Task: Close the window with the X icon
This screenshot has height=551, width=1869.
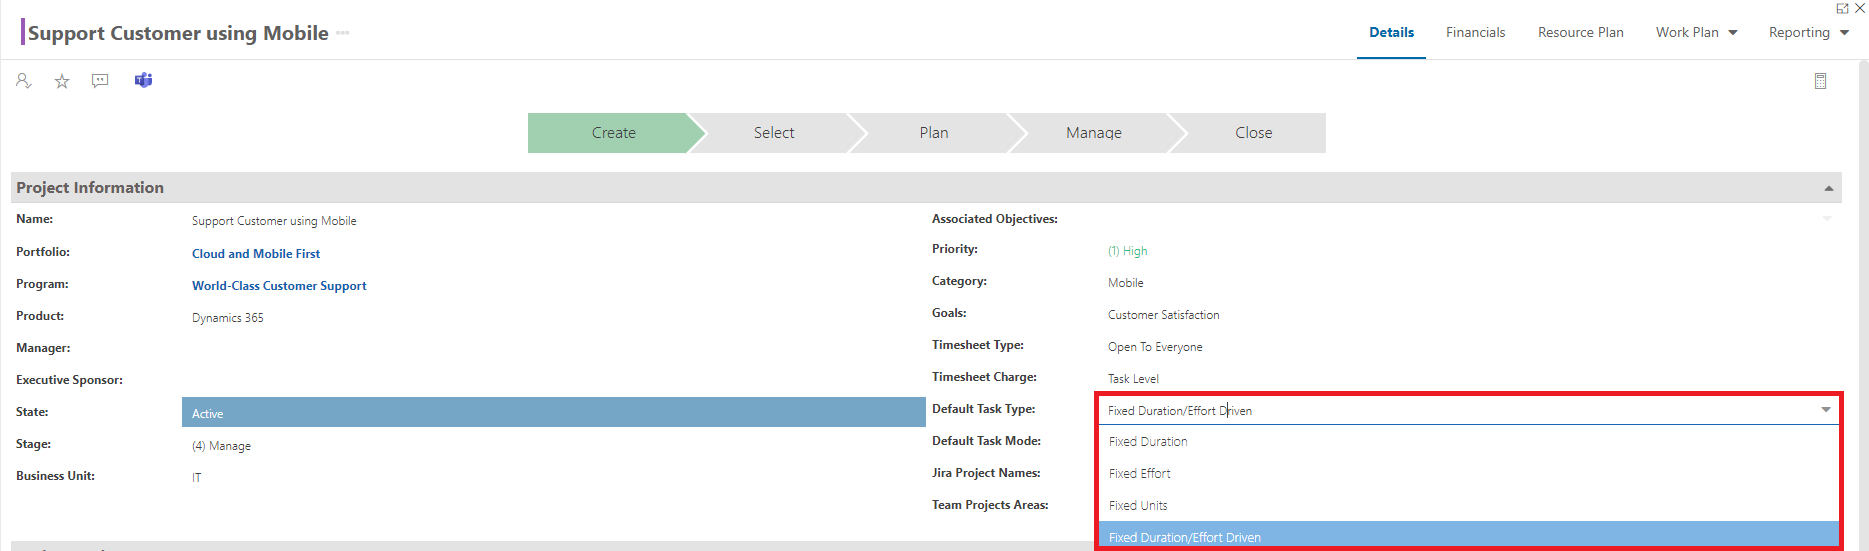Action: click(1860, 8)
